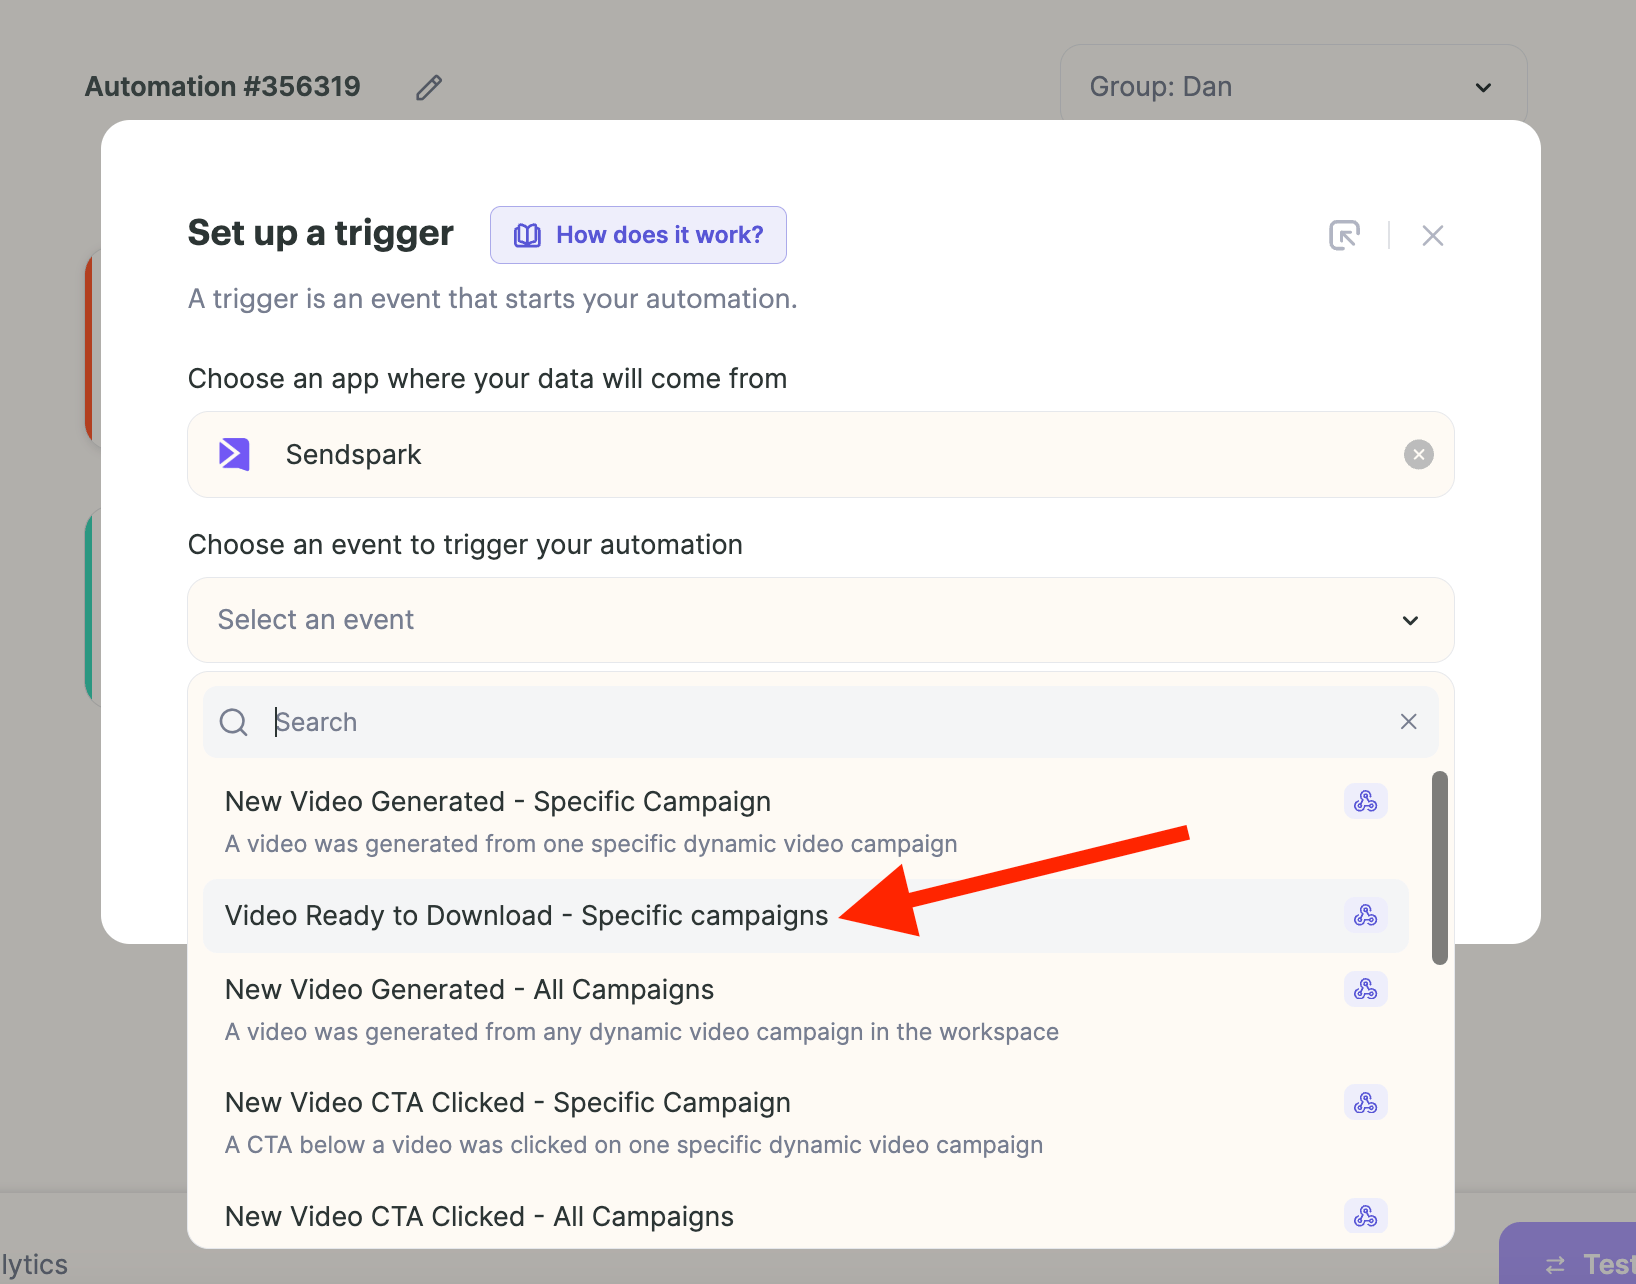Click the Test button at bottom right
The width and height of the screenshot is (1636, 1284).
pyautogui.click(x=1568, y=1254)
